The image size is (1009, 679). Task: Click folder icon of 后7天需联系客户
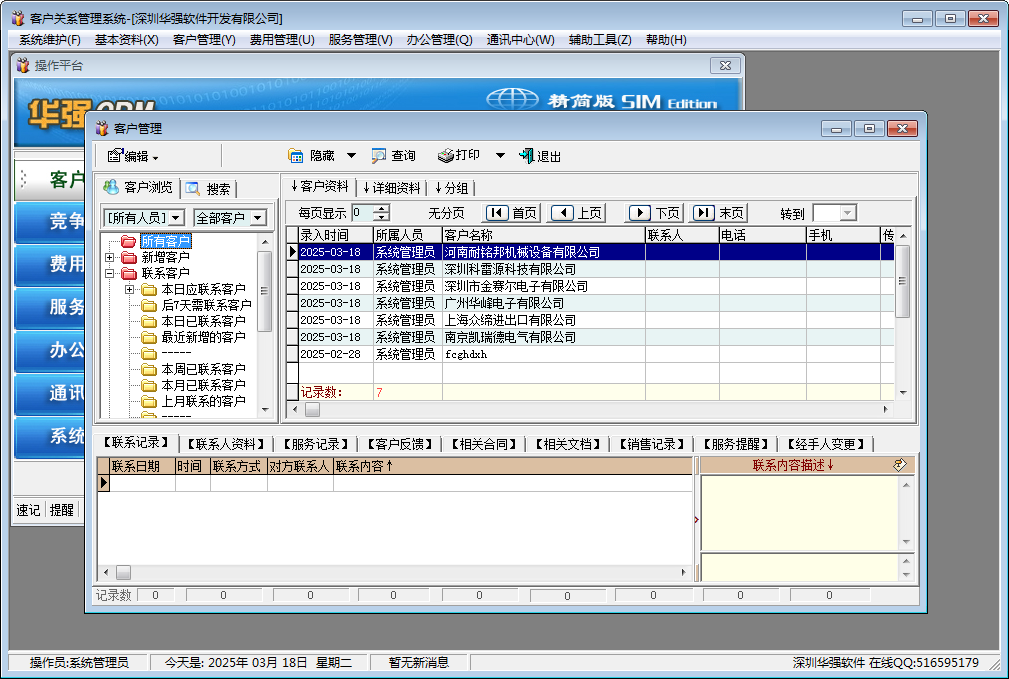[149, 305]
